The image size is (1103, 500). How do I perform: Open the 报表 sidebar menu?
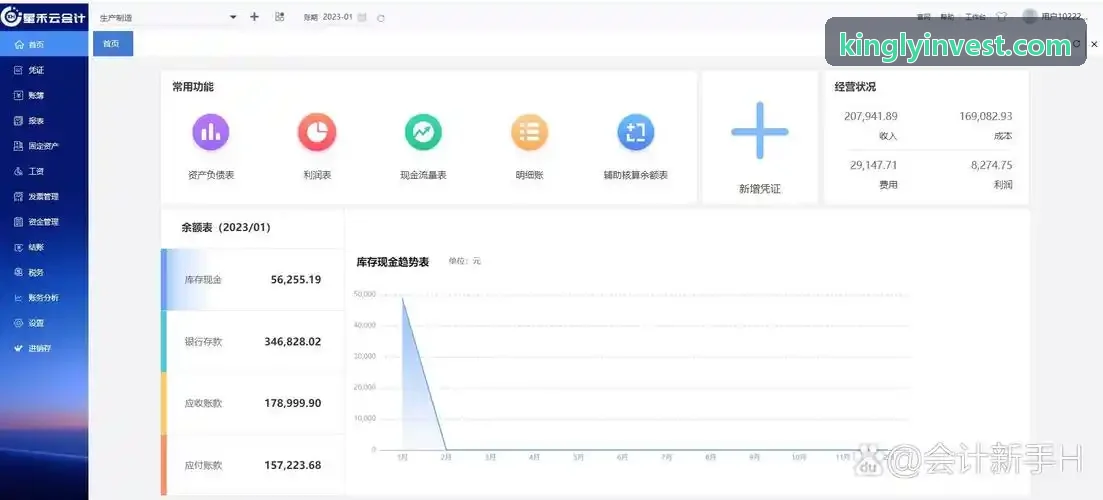coord(44,121)
